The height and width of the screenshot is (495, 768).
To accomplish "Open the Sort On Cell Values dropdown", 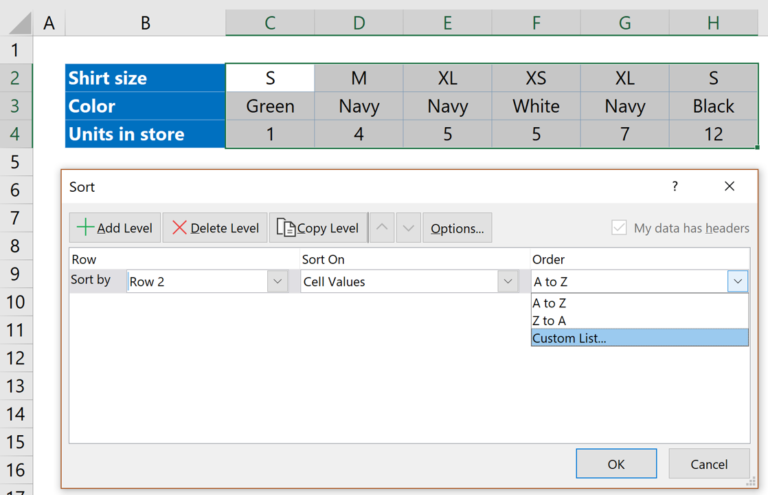I will pos(507,282).
